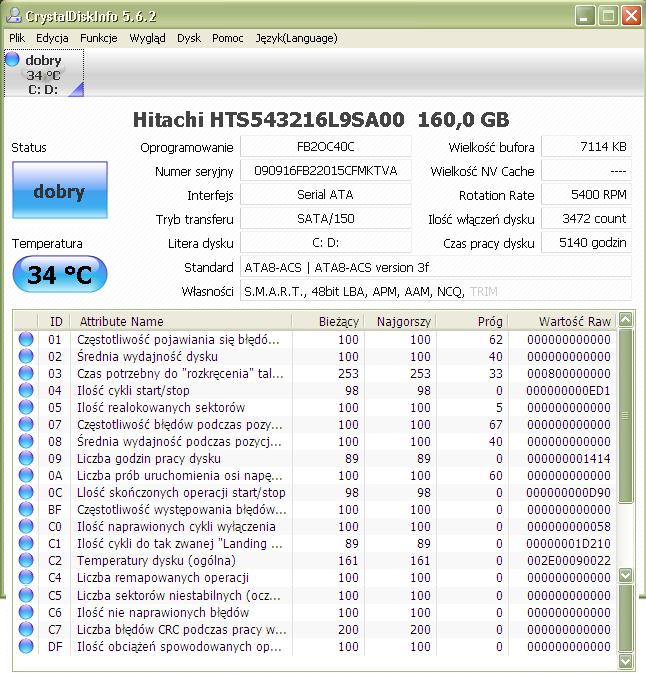Select row Ilość cykli start/stop
The image size is (646, 673).
[x=315, y=391]
